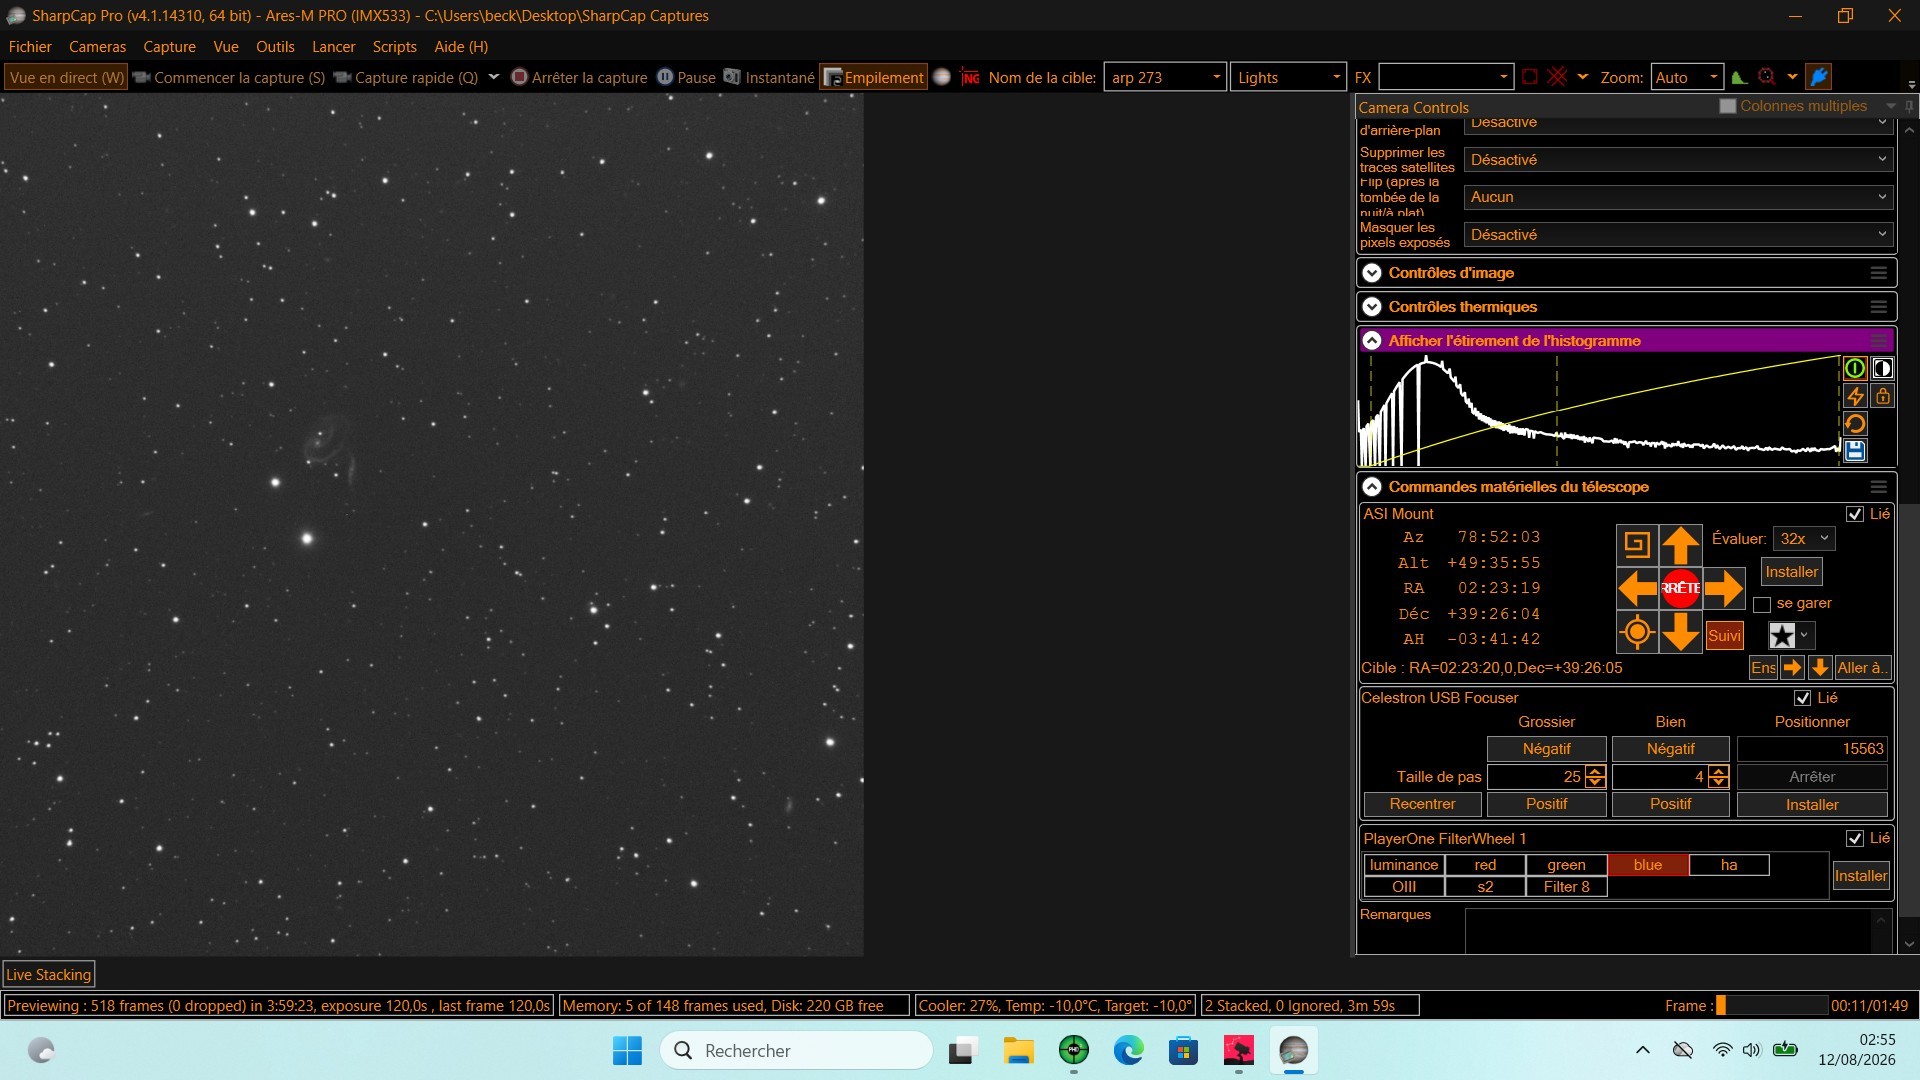Collapse the histogram stretch section
Viewport: 1920px width, 1080px height.
[x=1372, y=341]
